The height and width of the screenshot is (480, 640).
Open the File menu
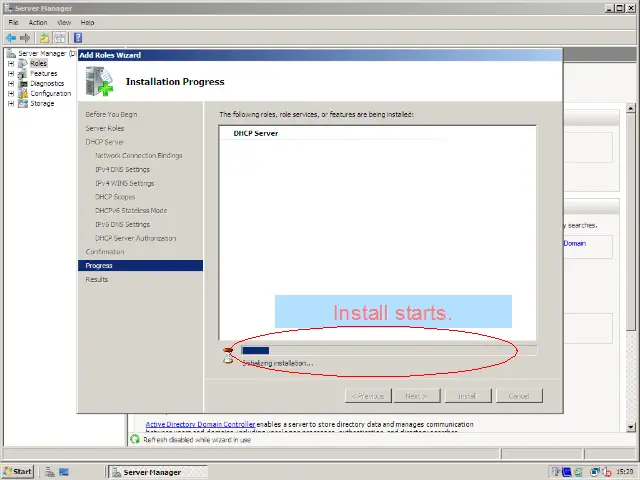(x=13, y=22)
